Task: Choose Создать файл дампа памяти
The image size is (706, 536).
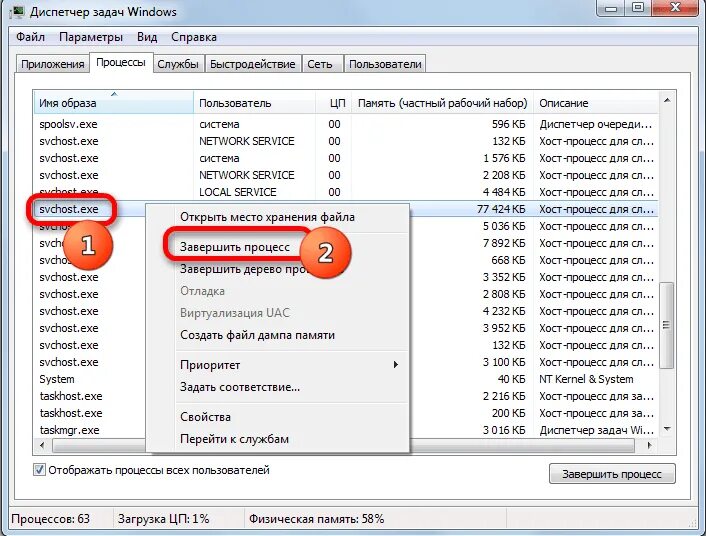Action: tap(257, 335)
